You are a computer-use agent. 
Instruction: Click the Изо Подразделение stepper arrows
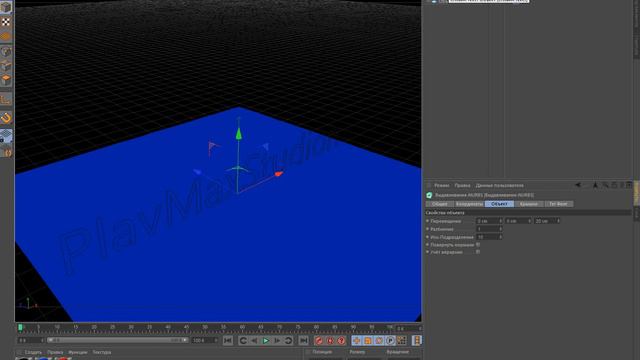pyautogui.click(x=501, y=237)
